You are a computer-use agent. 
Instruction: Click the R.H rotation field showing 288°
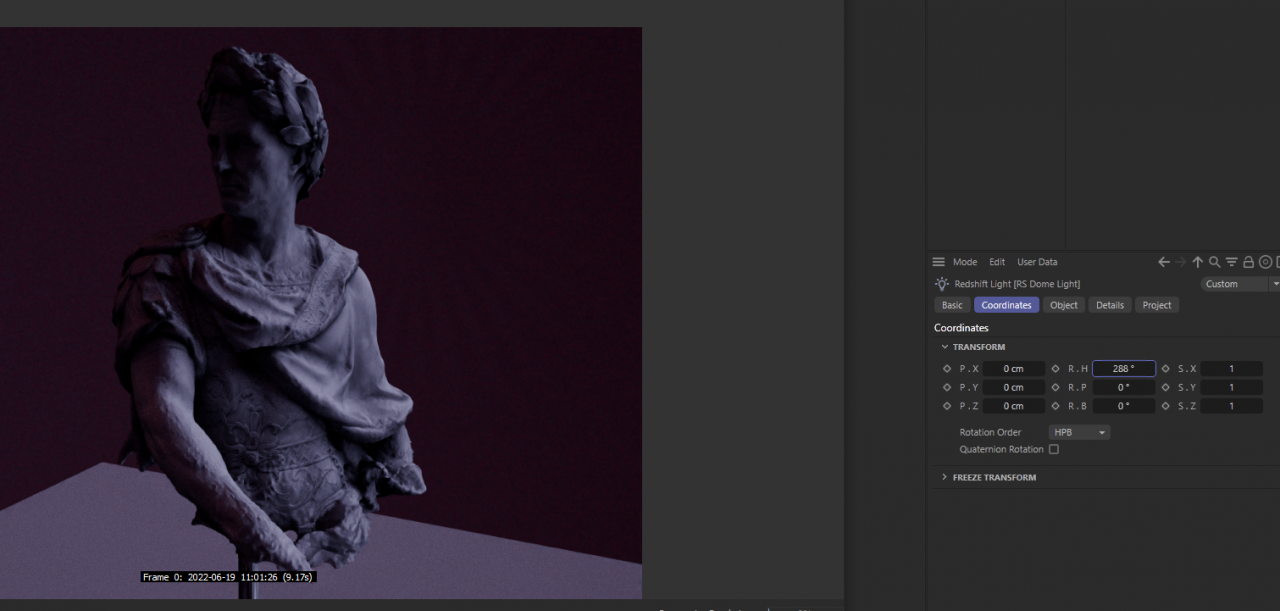(1124, 369)
